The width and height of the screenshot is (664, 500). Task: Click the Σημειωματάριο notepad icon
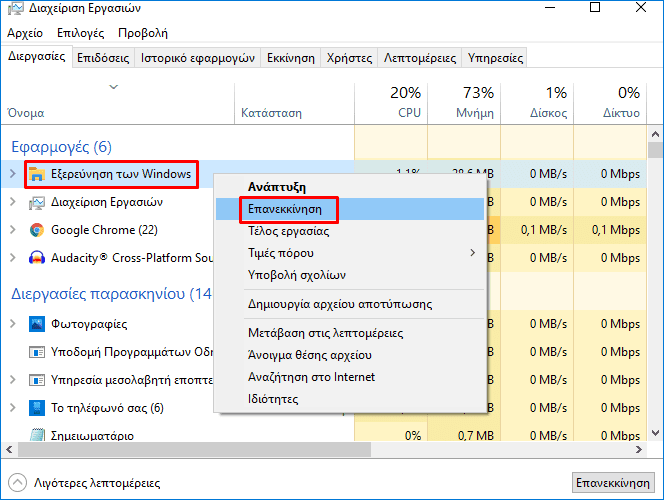click(37, 435)
